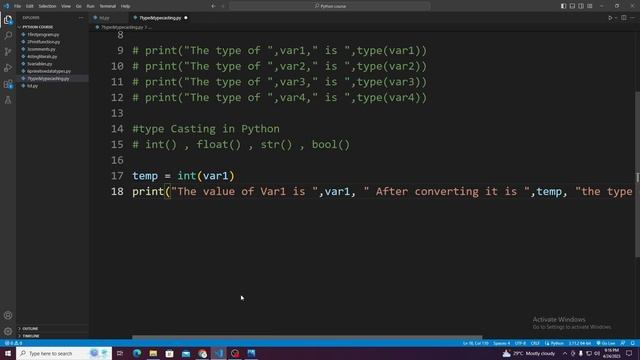Open the Selection menu
The height and width of the screenshot is (360, 640).
(x=47, y=6)
